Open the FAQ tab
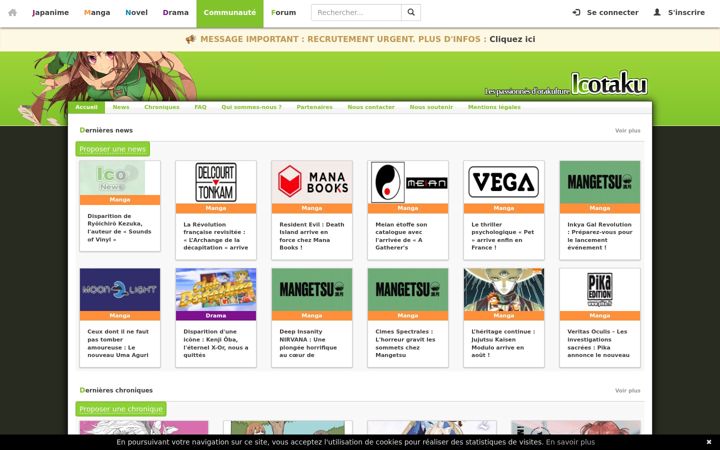The width and height of the screenshot is (720, 450). tap(200, 107)
